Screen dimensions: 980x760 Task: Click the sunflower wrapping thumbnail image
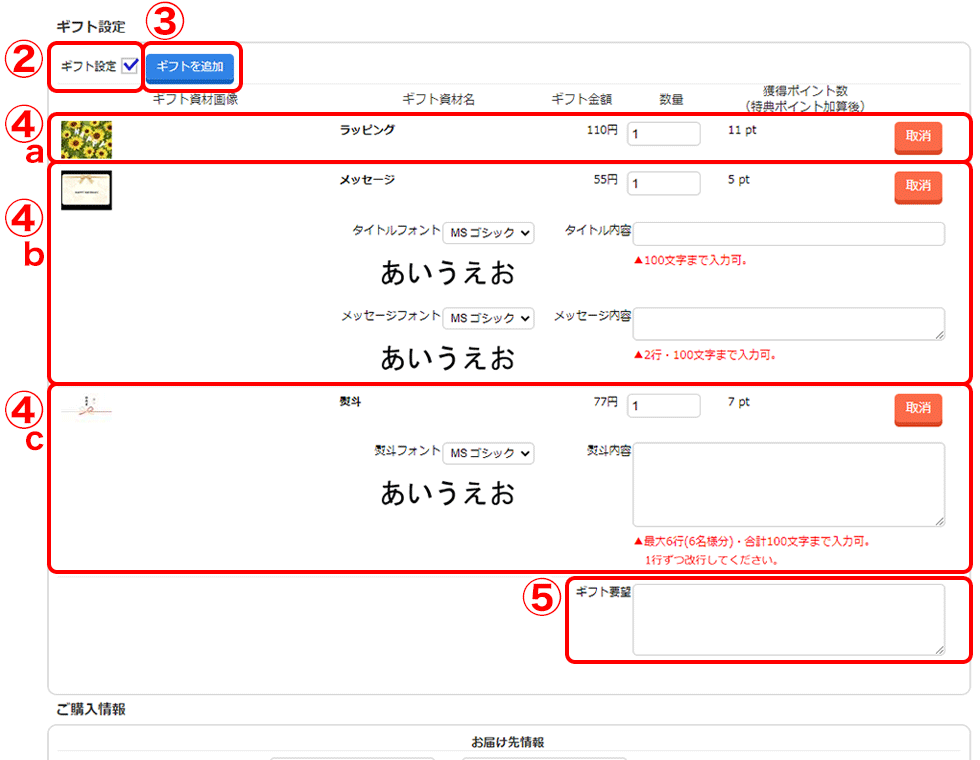(x=86, y=140)
